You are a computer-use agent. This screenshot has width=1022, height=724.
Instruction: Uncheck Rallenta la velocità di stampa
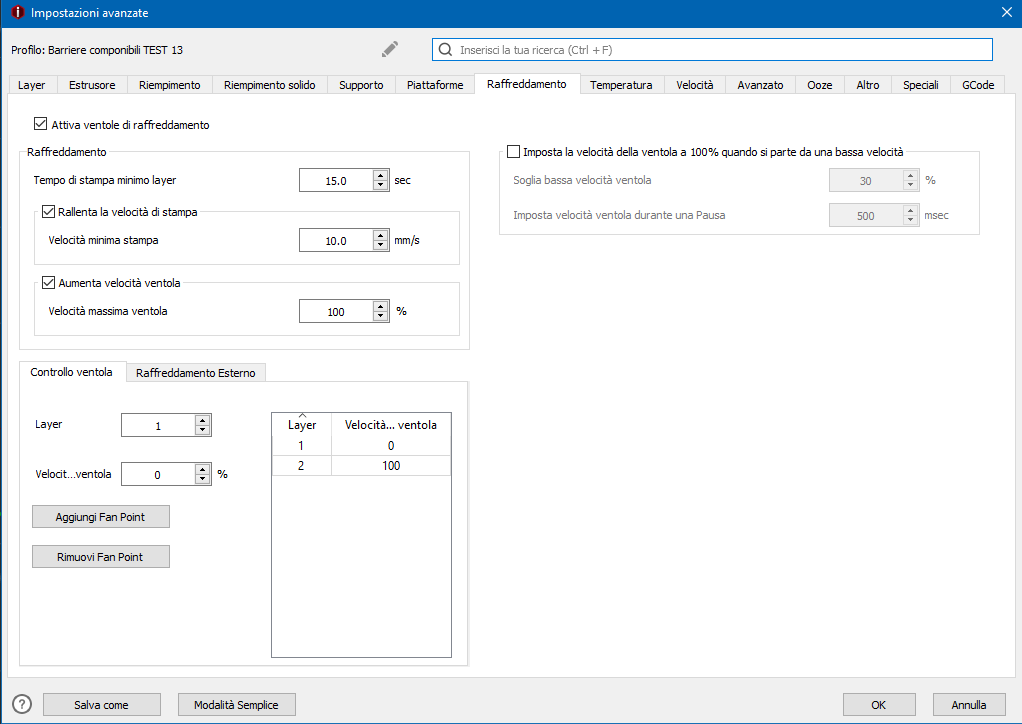click(x=49, y=212)
